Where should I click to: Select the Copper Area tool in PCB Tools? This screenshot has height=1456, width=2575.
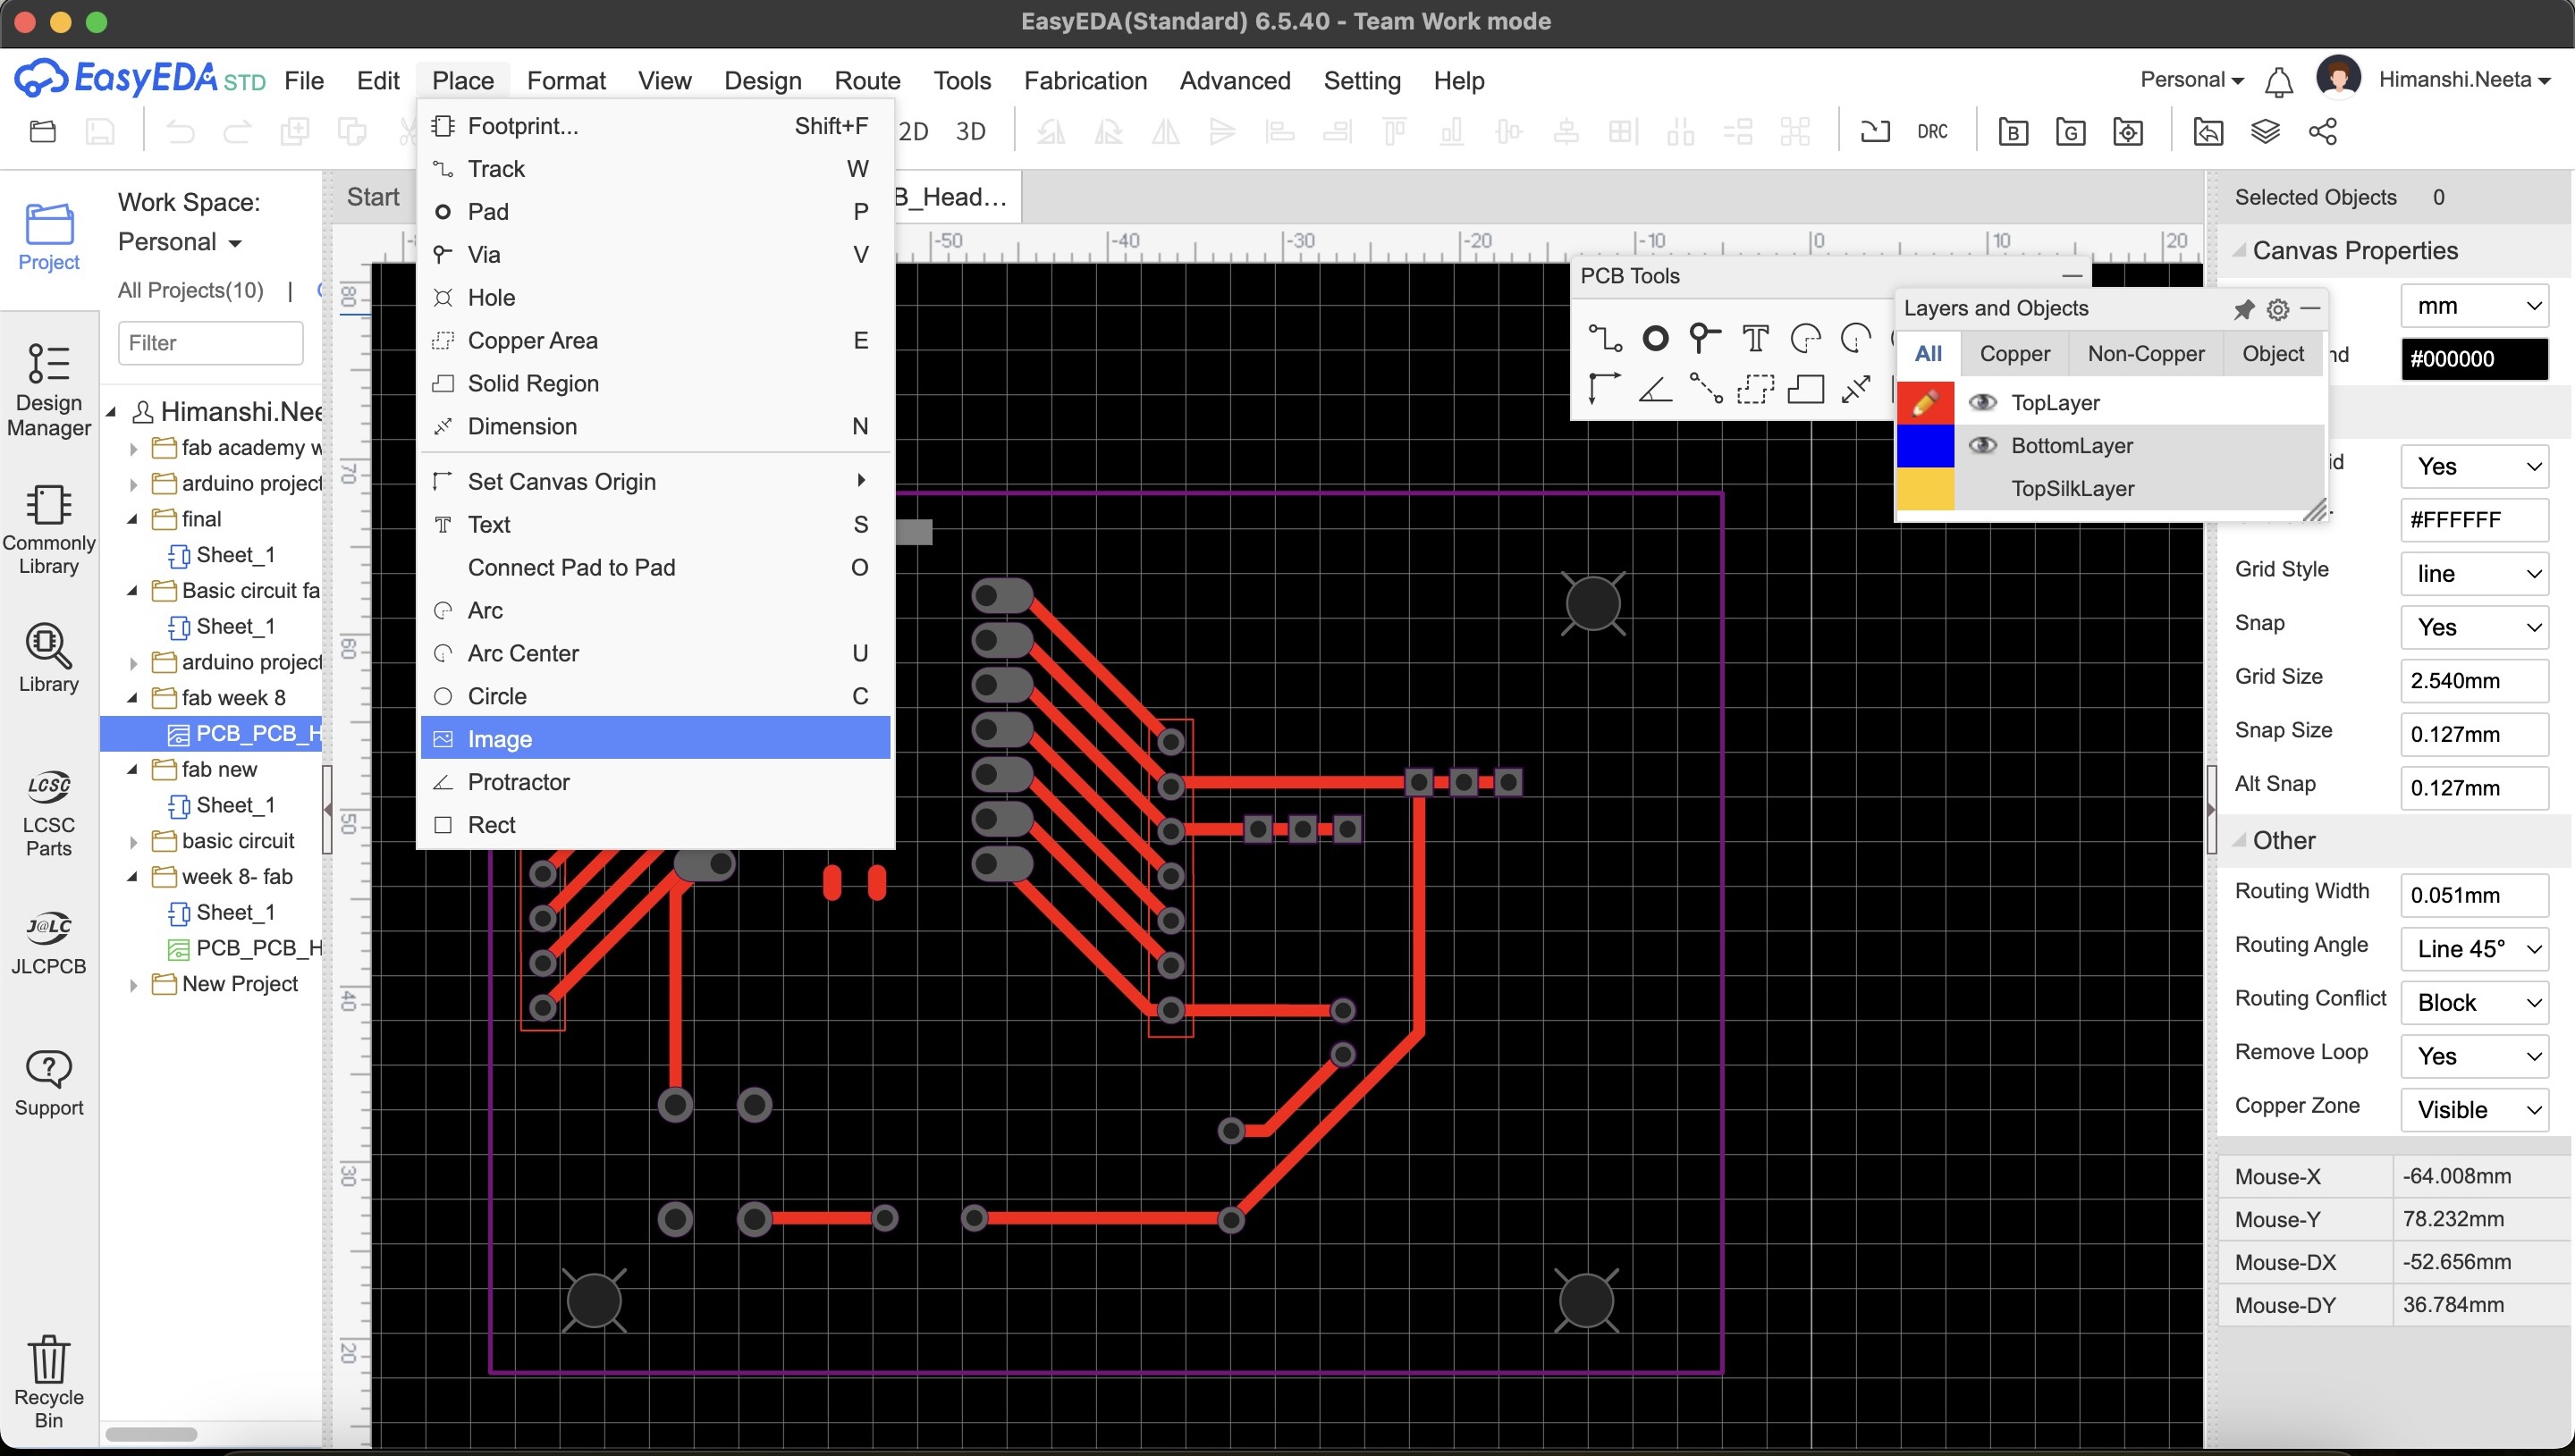1755,388
